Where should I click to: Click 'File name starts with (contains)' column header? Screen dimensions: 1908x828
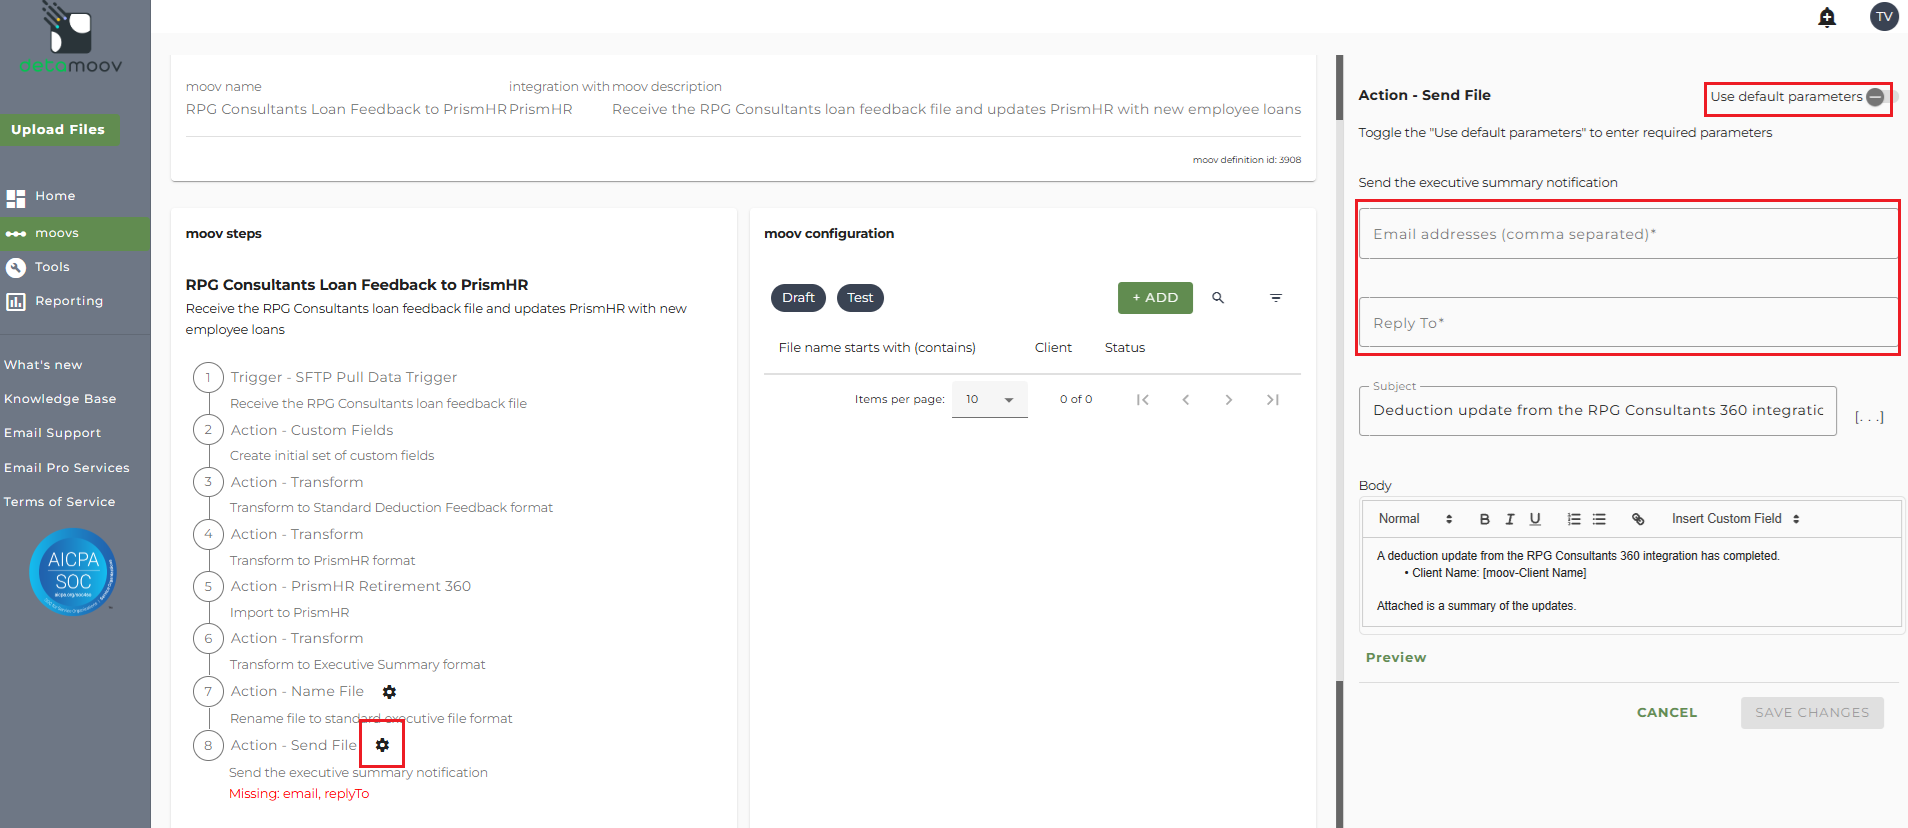877,348
